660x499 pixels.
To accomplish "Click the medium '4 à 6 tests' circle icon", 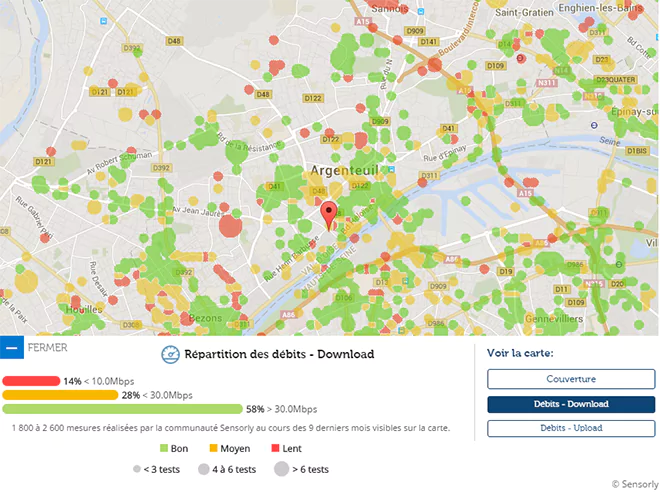I will pyautogui.click(x=204, y=469).
